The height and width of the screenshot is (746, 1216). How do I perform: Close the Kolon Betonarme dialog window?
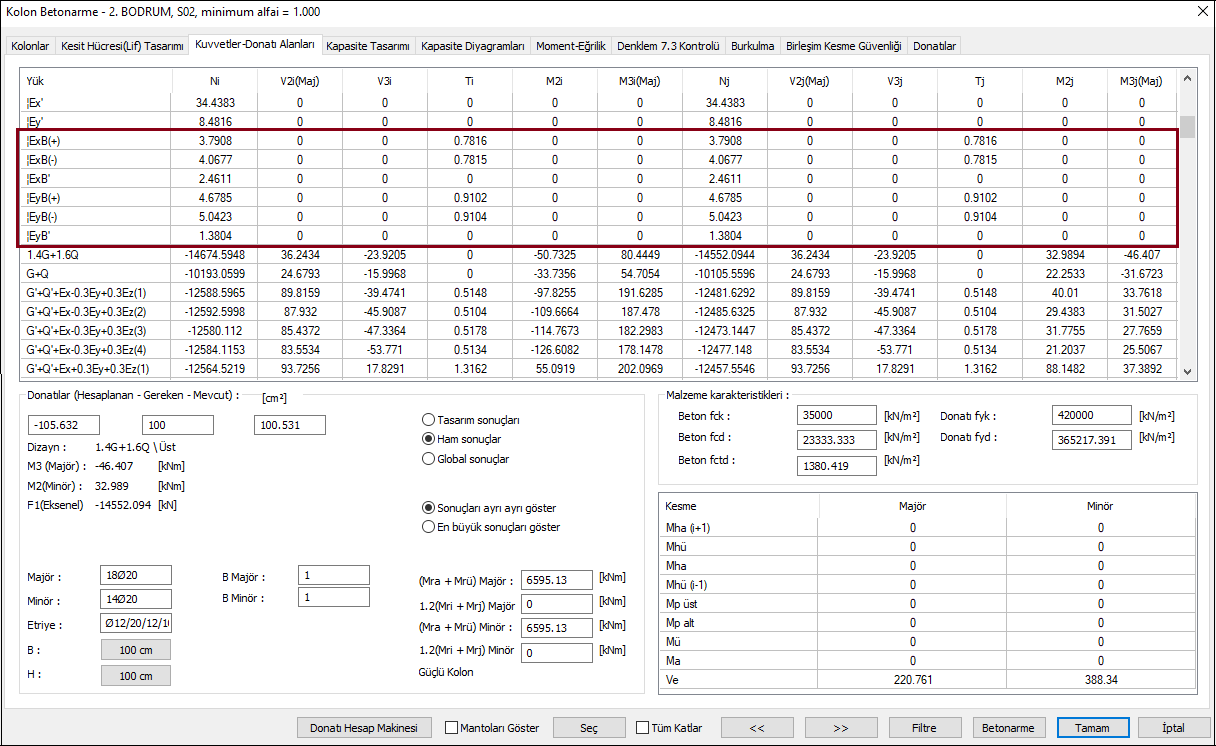(1201, 12)
